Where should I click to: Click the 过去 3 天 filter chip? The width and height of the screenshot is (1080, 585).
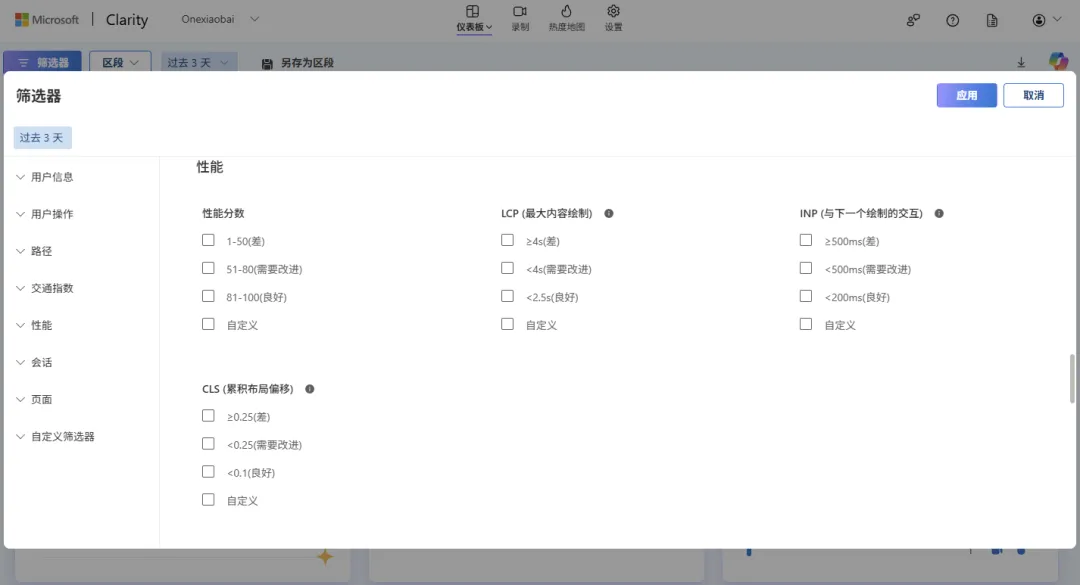[42, 138]
